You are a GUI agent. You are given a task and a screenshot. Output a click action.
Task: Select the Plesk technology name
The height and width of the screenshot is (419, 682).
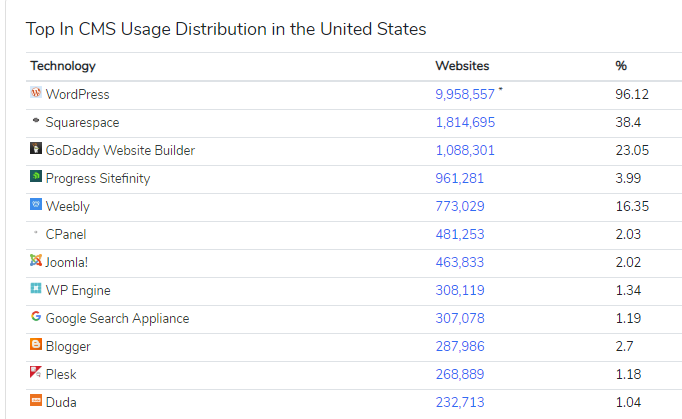coord(61,374)
